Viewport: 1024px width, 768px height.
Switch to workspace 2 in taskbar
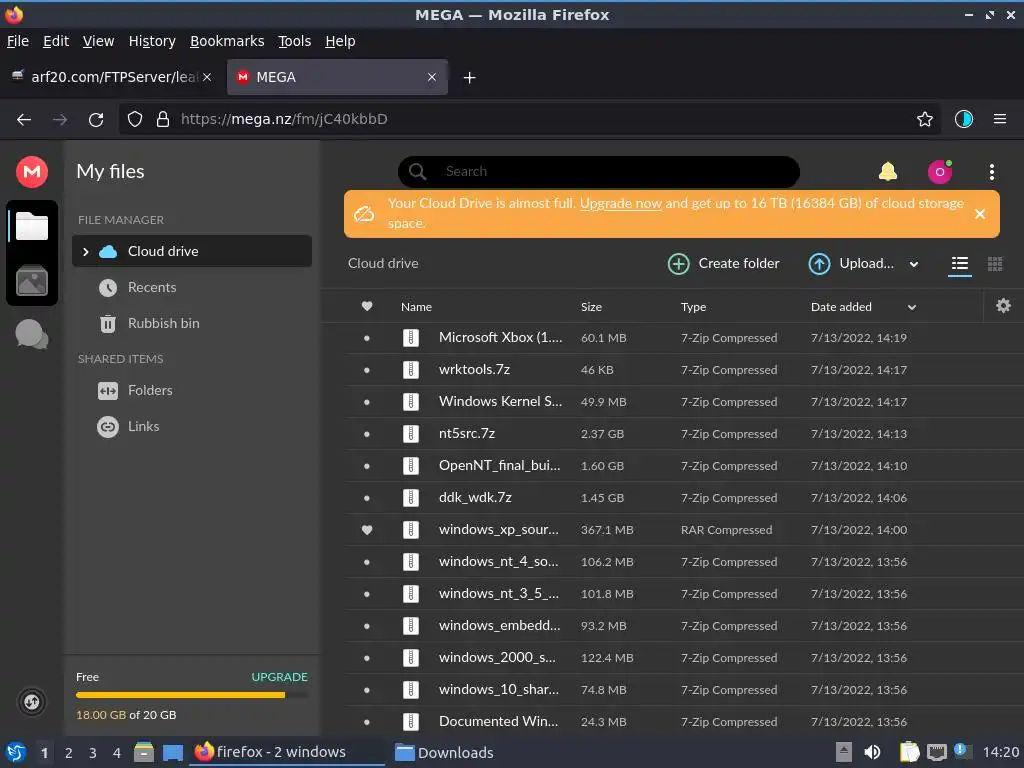pyautogui.click(x=69, y=753)
